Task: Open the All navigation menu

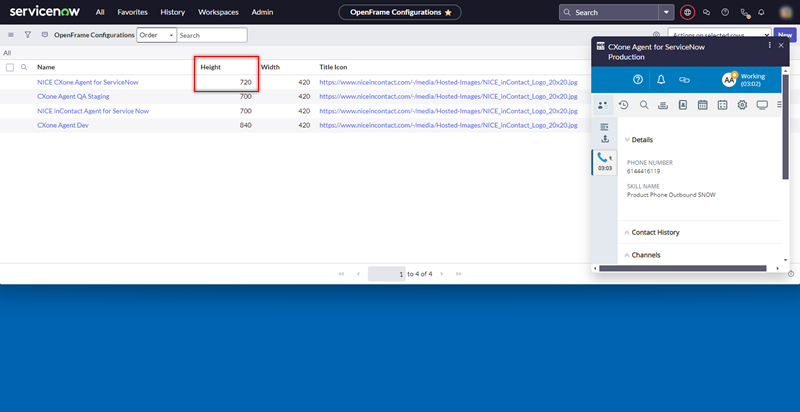Action: (x=100, y=12)
